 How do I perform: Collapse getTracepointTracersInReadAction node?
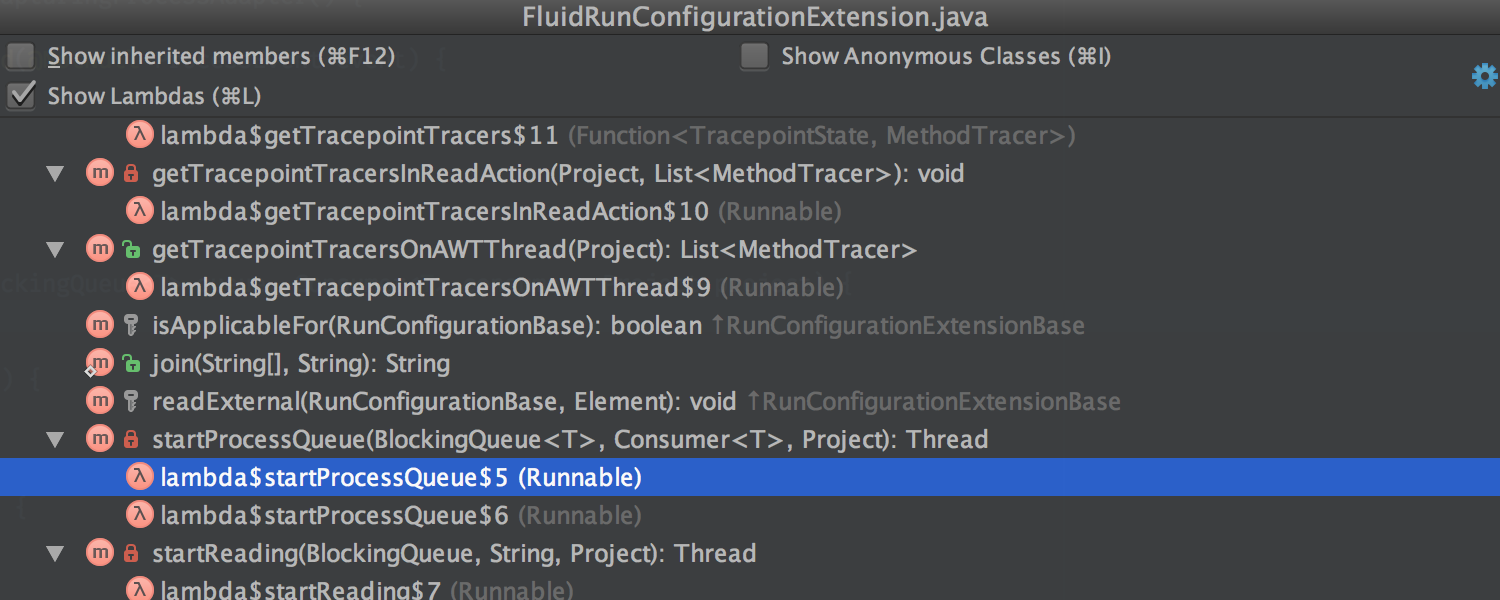pyautogui.click(x=56, y=174)
